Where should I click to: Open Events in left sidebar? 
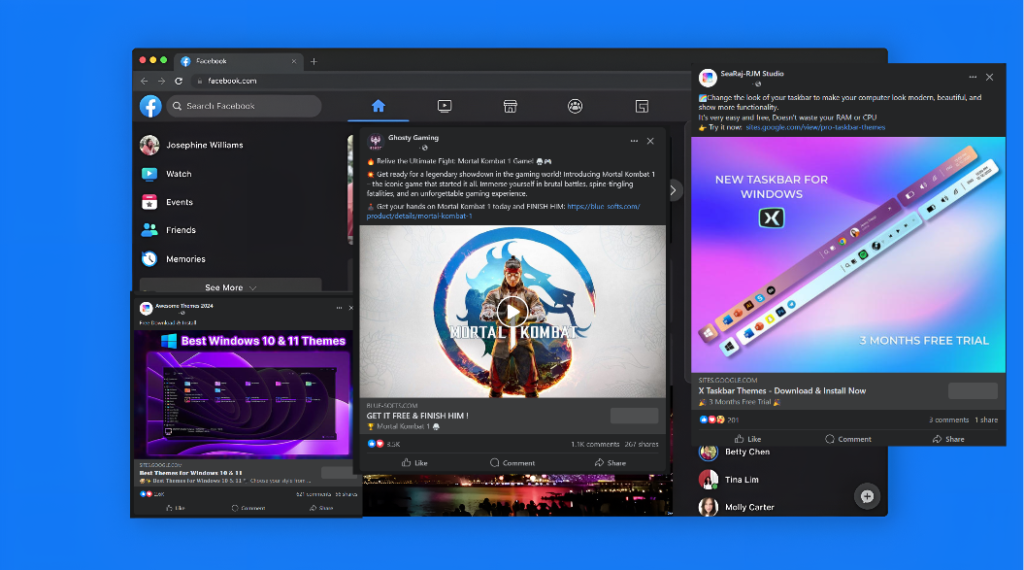[167, 202]
